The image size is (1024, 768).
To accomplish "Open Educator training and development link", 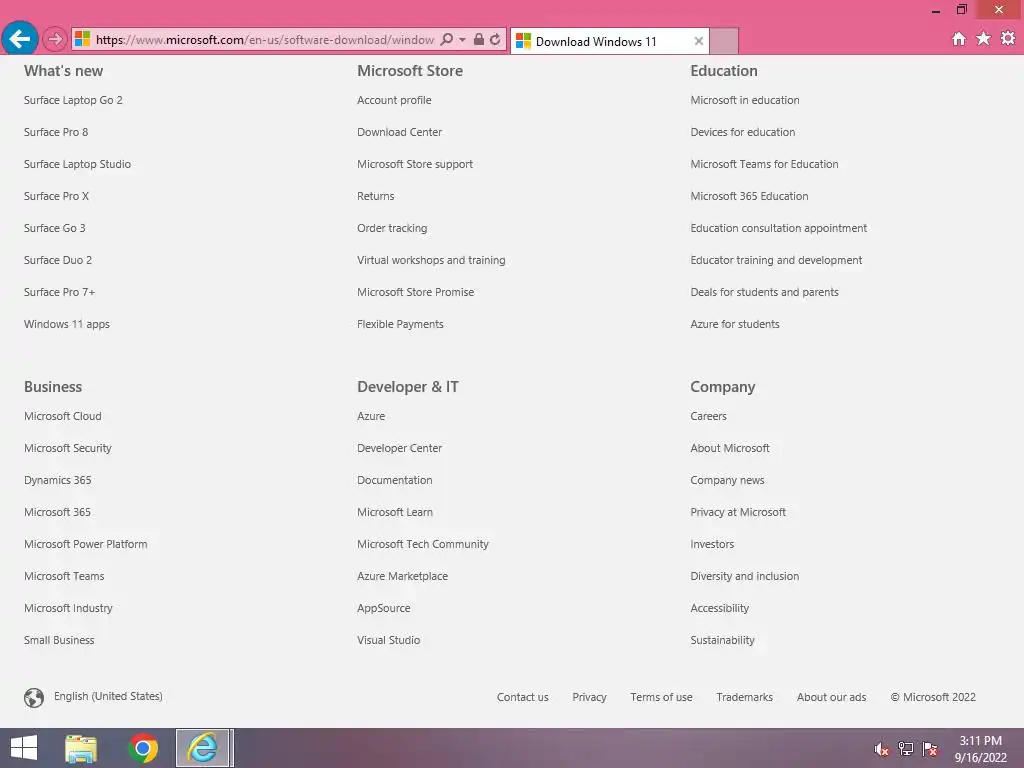I will (776, 260).
